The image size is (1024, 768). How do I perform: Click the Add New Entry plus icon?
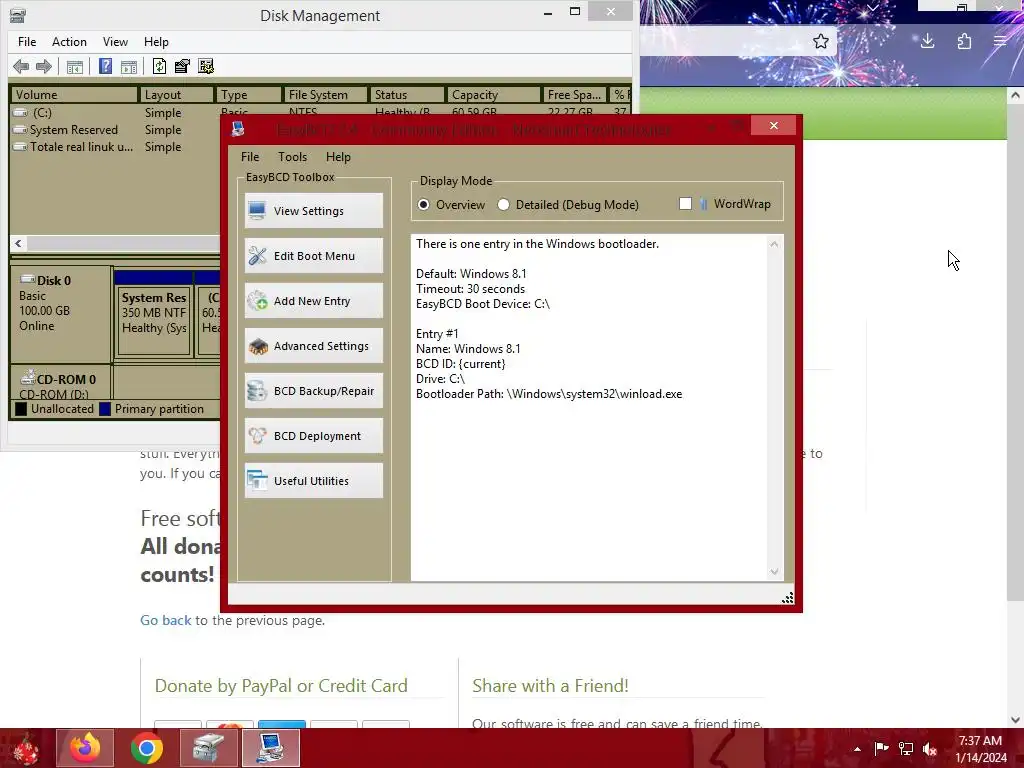click(257, 300)
